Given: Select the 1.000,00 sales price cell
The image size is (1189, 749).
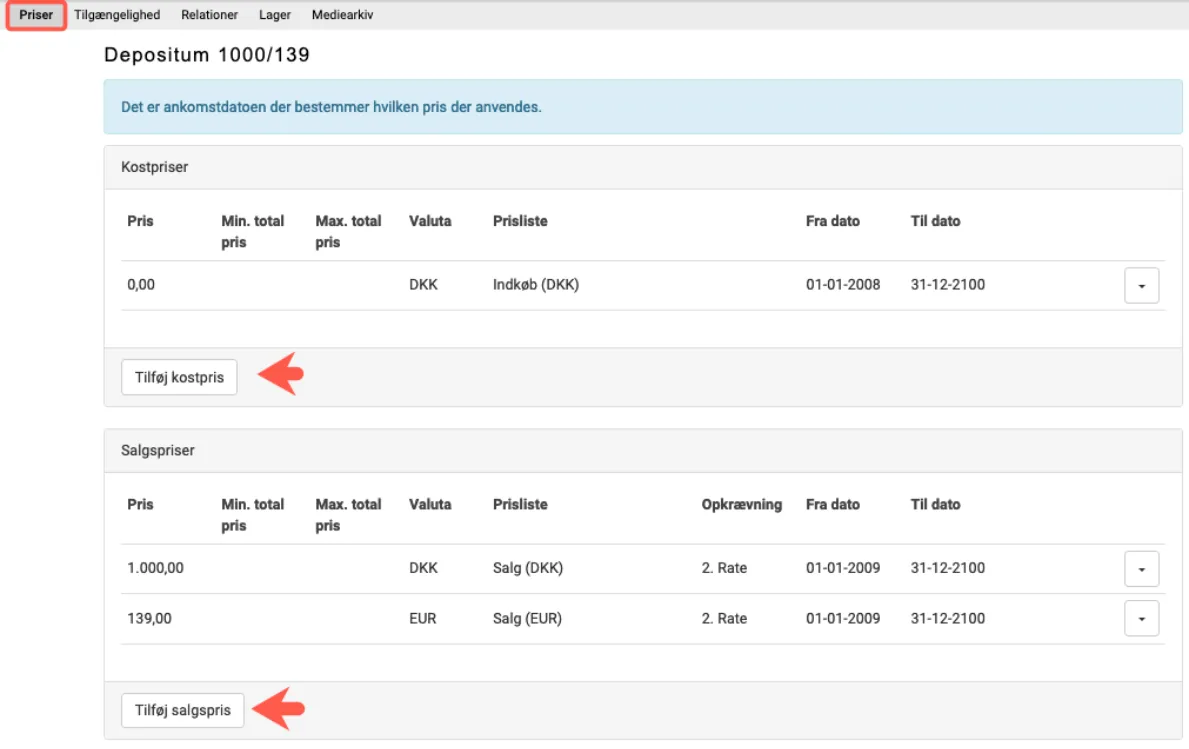Looking at the screenshot, I should (x=156, y=568).
